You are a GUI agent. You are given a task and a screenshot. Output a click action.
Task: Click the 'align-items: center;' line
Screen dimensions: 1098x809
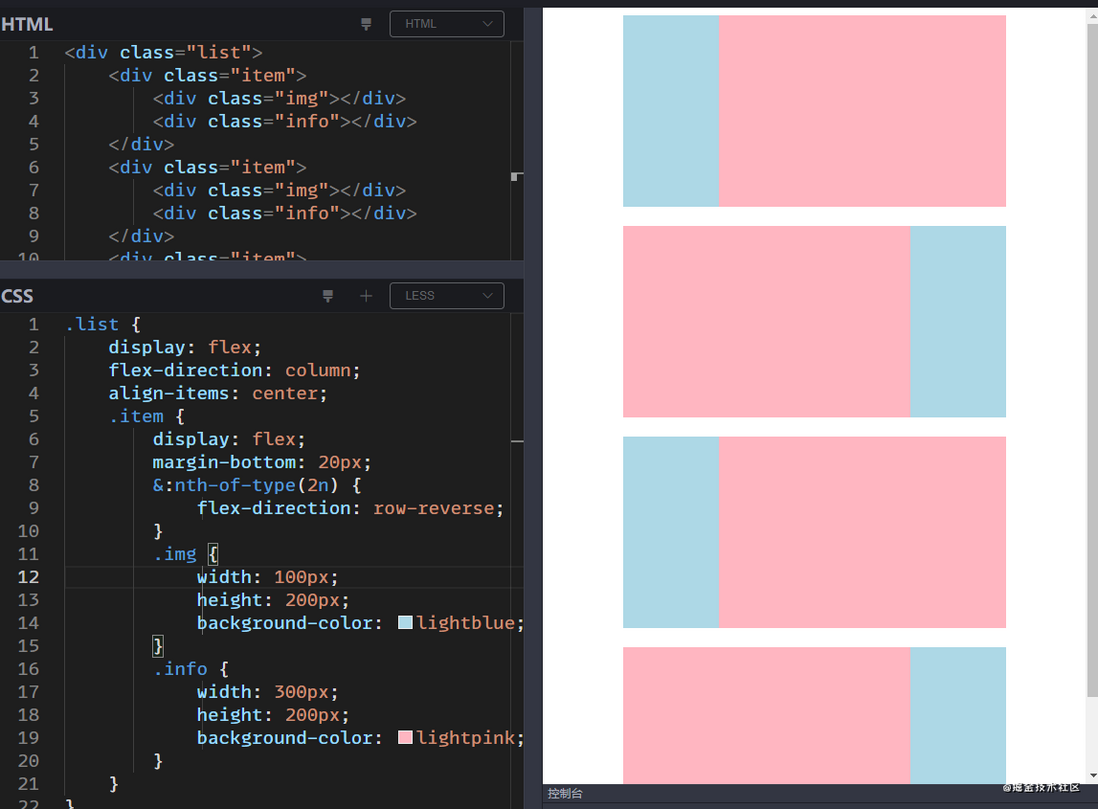pyautogui.click(x=218, y=394)
